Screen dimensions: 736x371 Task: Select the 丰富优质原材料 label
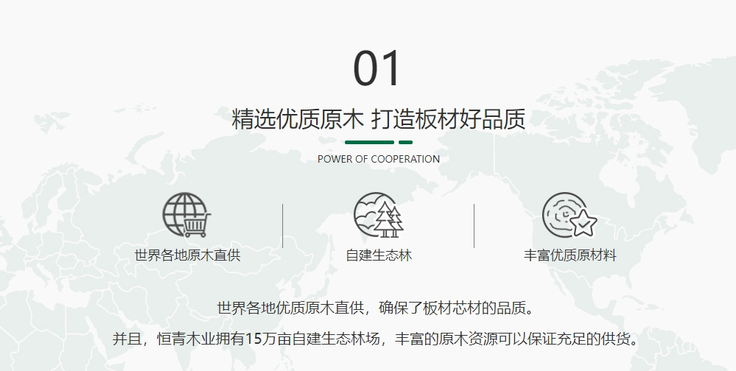click(570, 255)
